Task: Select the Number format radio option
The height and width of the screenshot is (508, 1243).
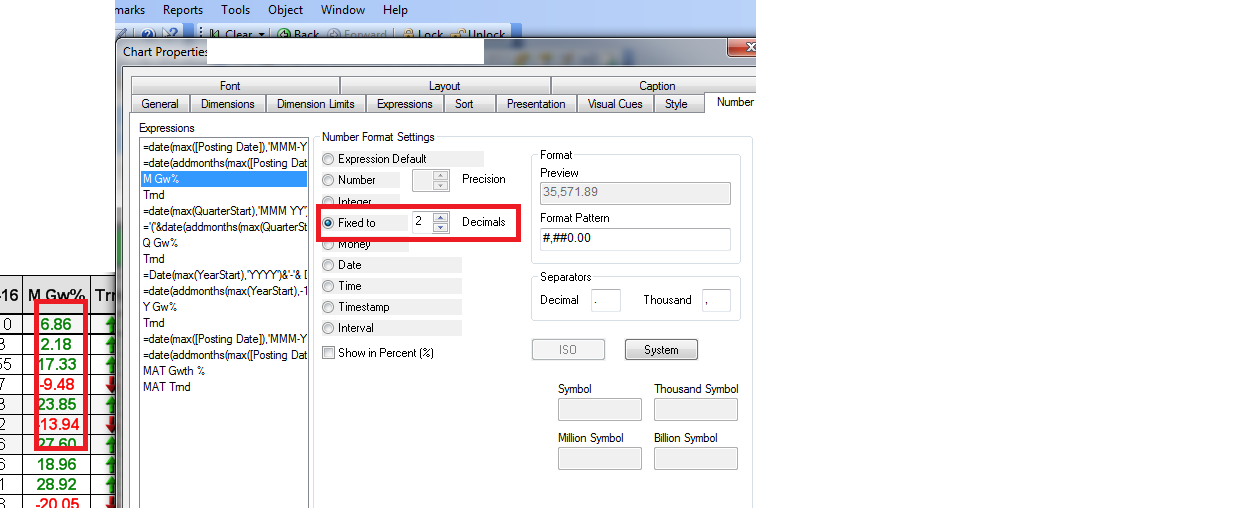Action: [329, 180]
